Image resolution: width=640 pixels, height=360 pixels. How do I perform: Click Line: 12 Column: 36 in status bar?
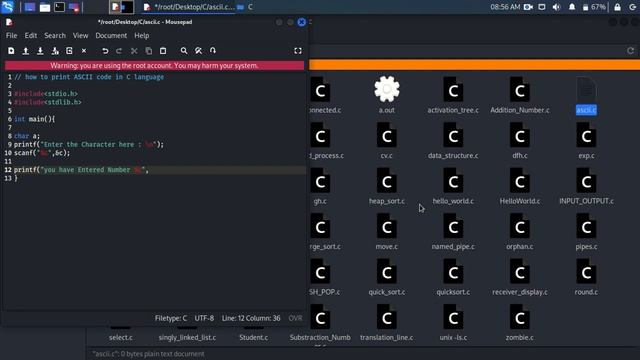coord(251,318)
